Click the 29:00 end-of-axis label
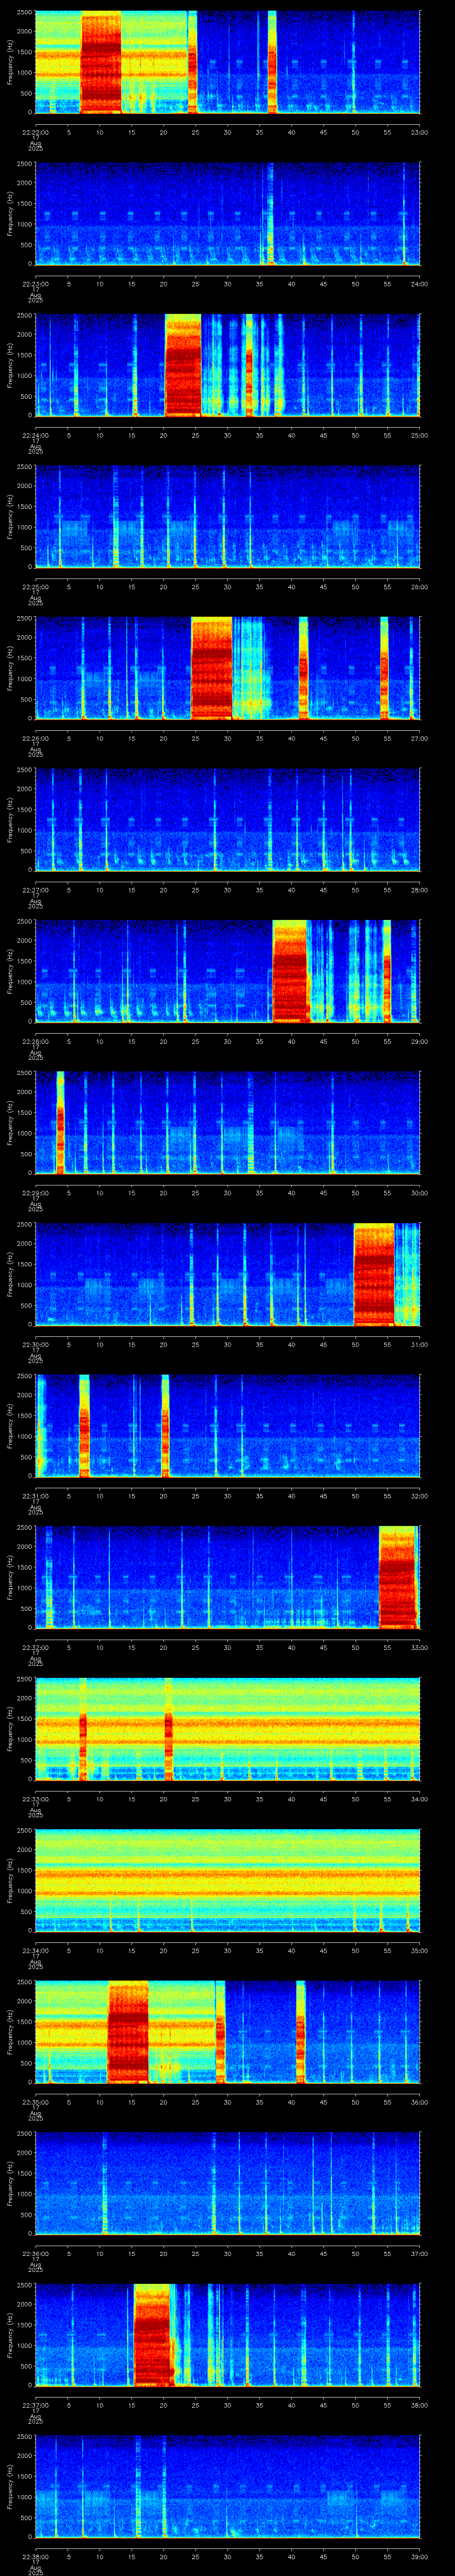455x2576 pixels. click(x=419, y=1041)
